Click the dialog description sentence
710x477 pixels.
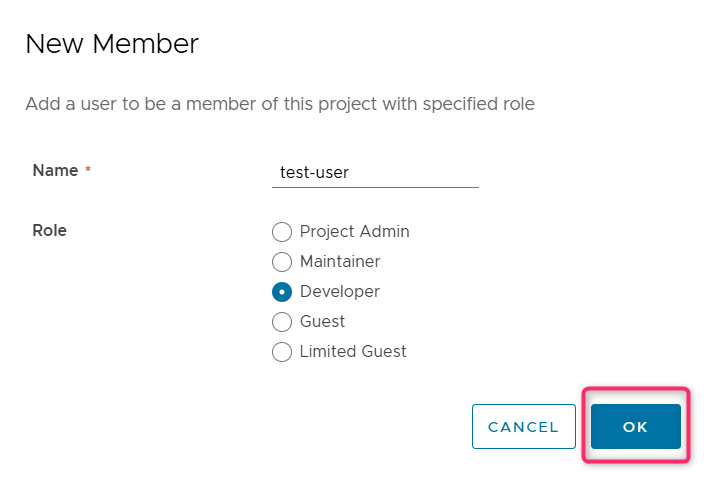click(x=280, y=104)
